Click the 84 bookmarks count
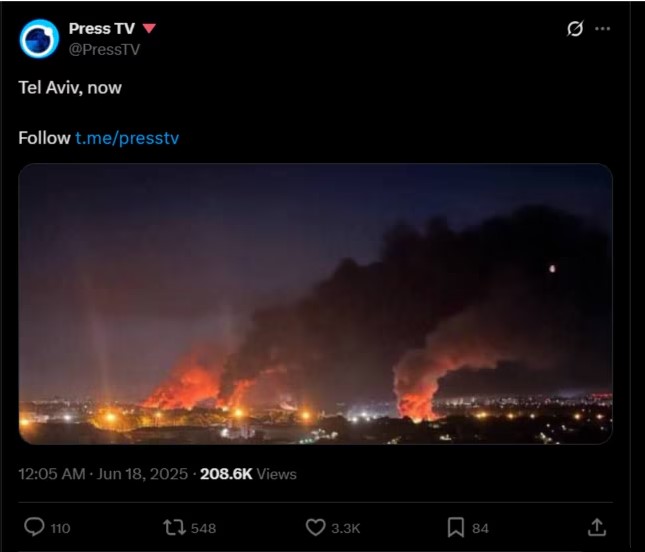 point(480,528)
